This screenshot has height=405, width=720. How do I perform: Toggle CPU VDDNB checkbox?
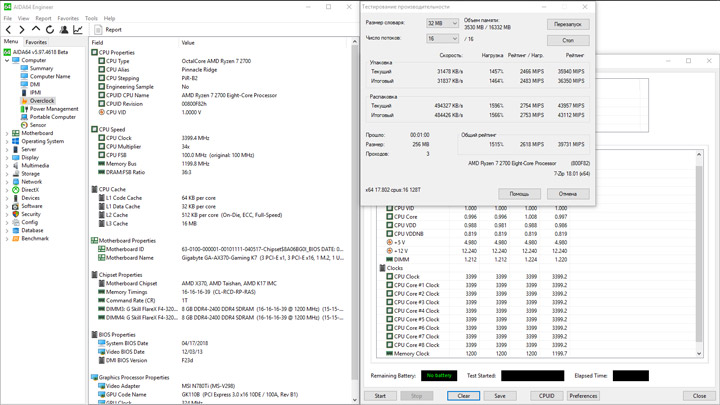[x=389, y=234]
